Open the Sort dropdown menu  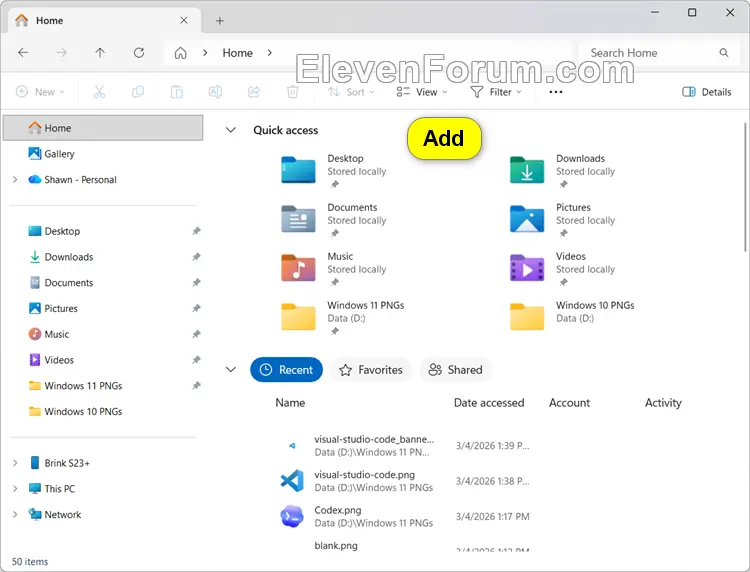click(351, 92)
